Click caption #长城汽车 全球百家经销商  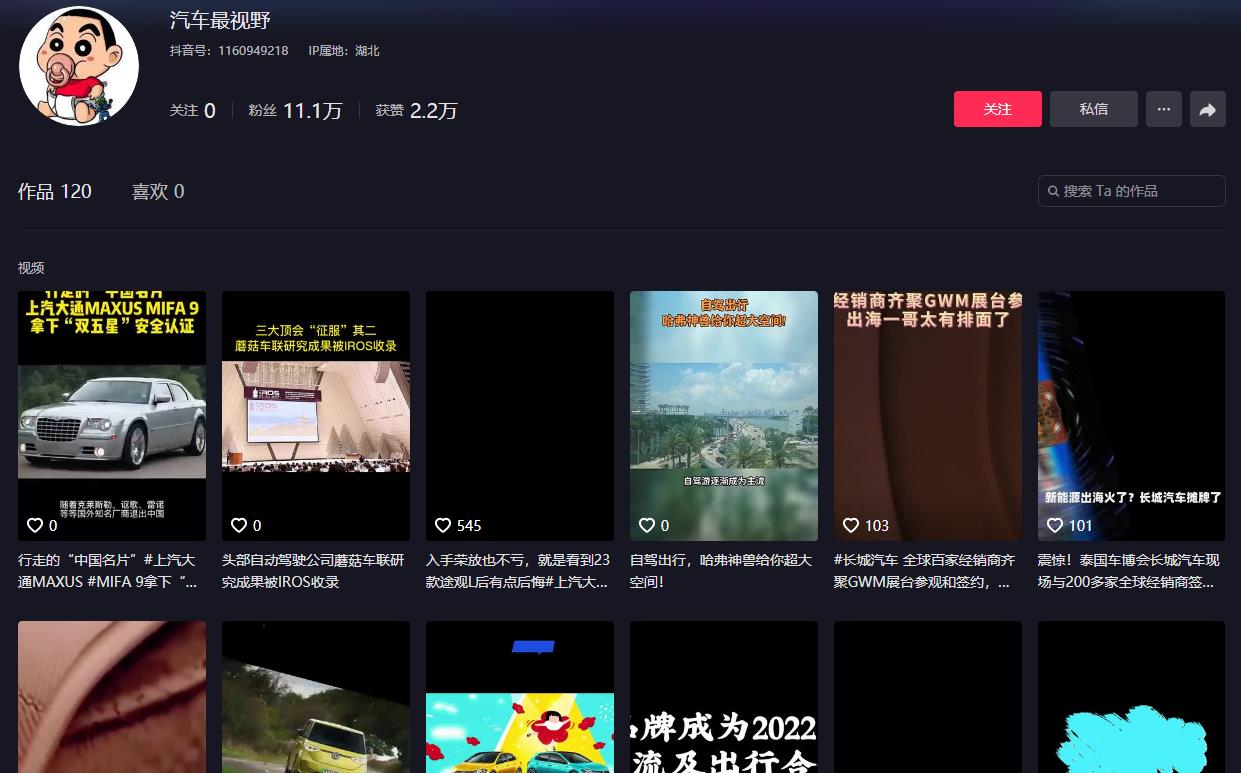coord(925,571)
